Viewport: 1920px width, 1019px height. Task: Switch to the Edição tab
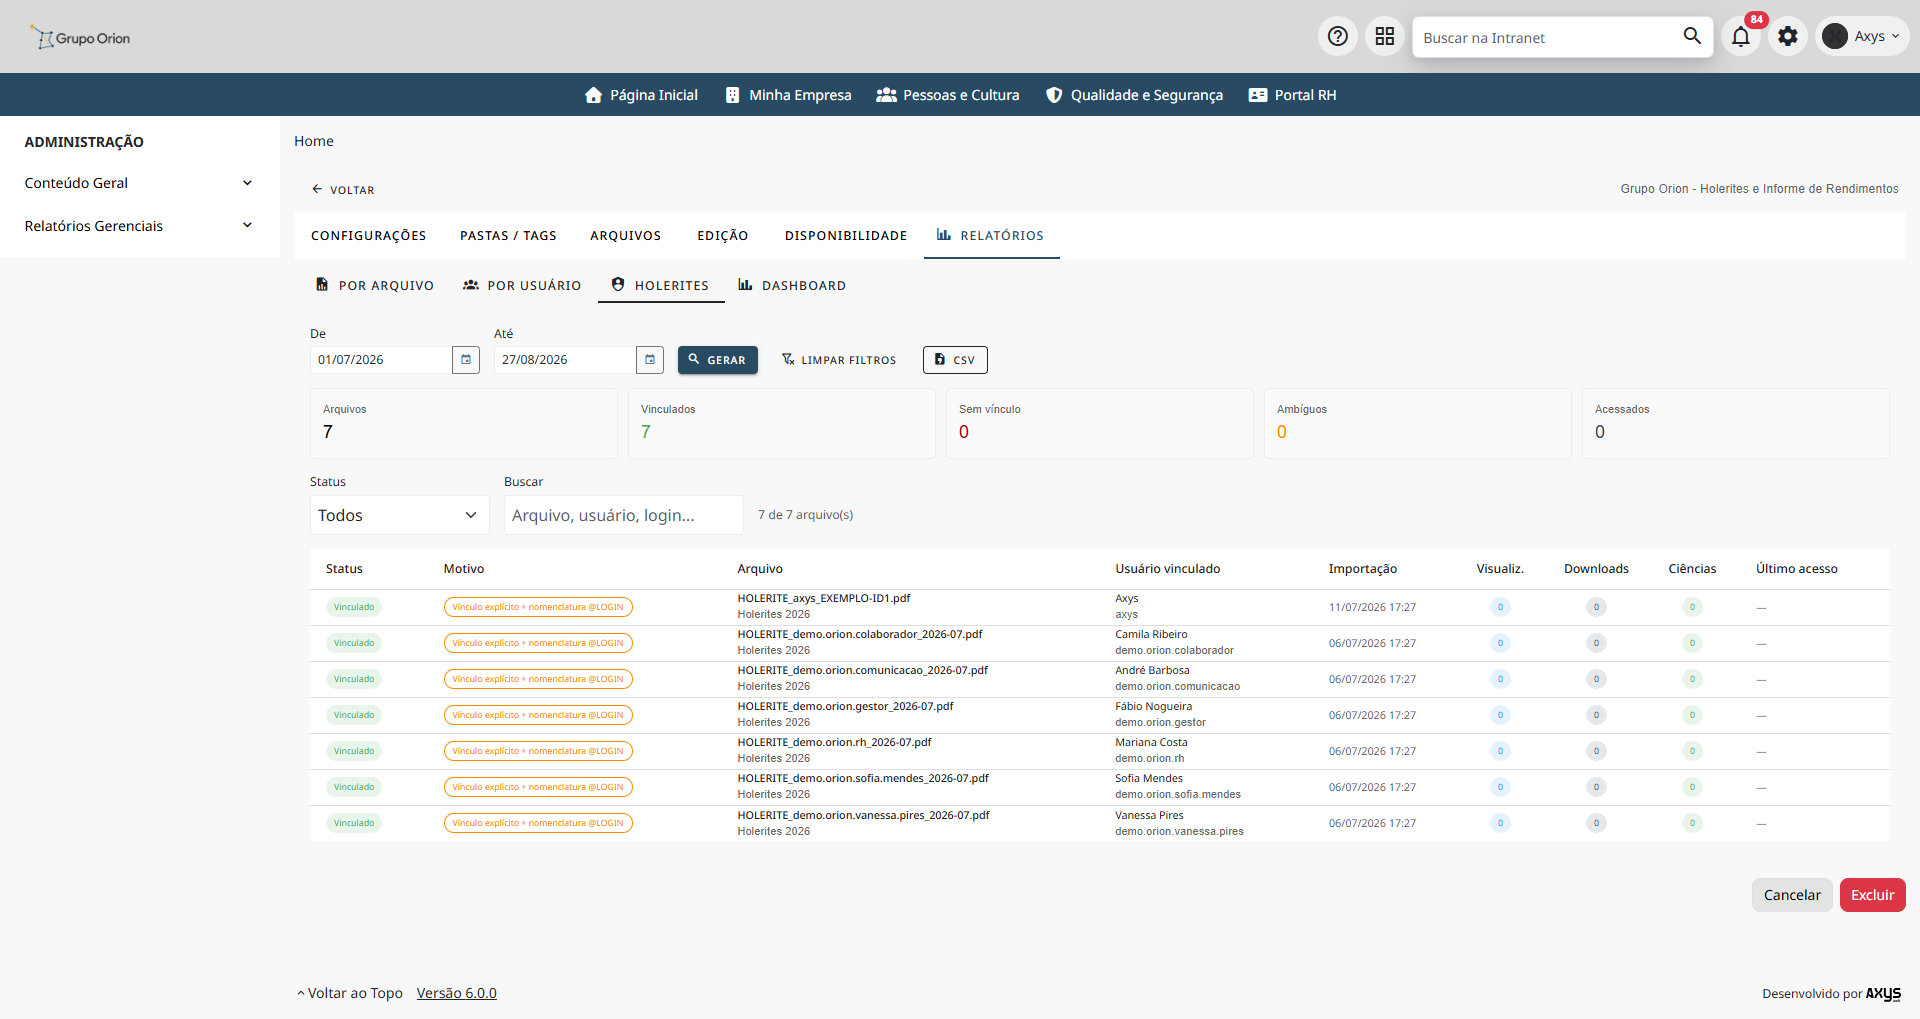722,235
